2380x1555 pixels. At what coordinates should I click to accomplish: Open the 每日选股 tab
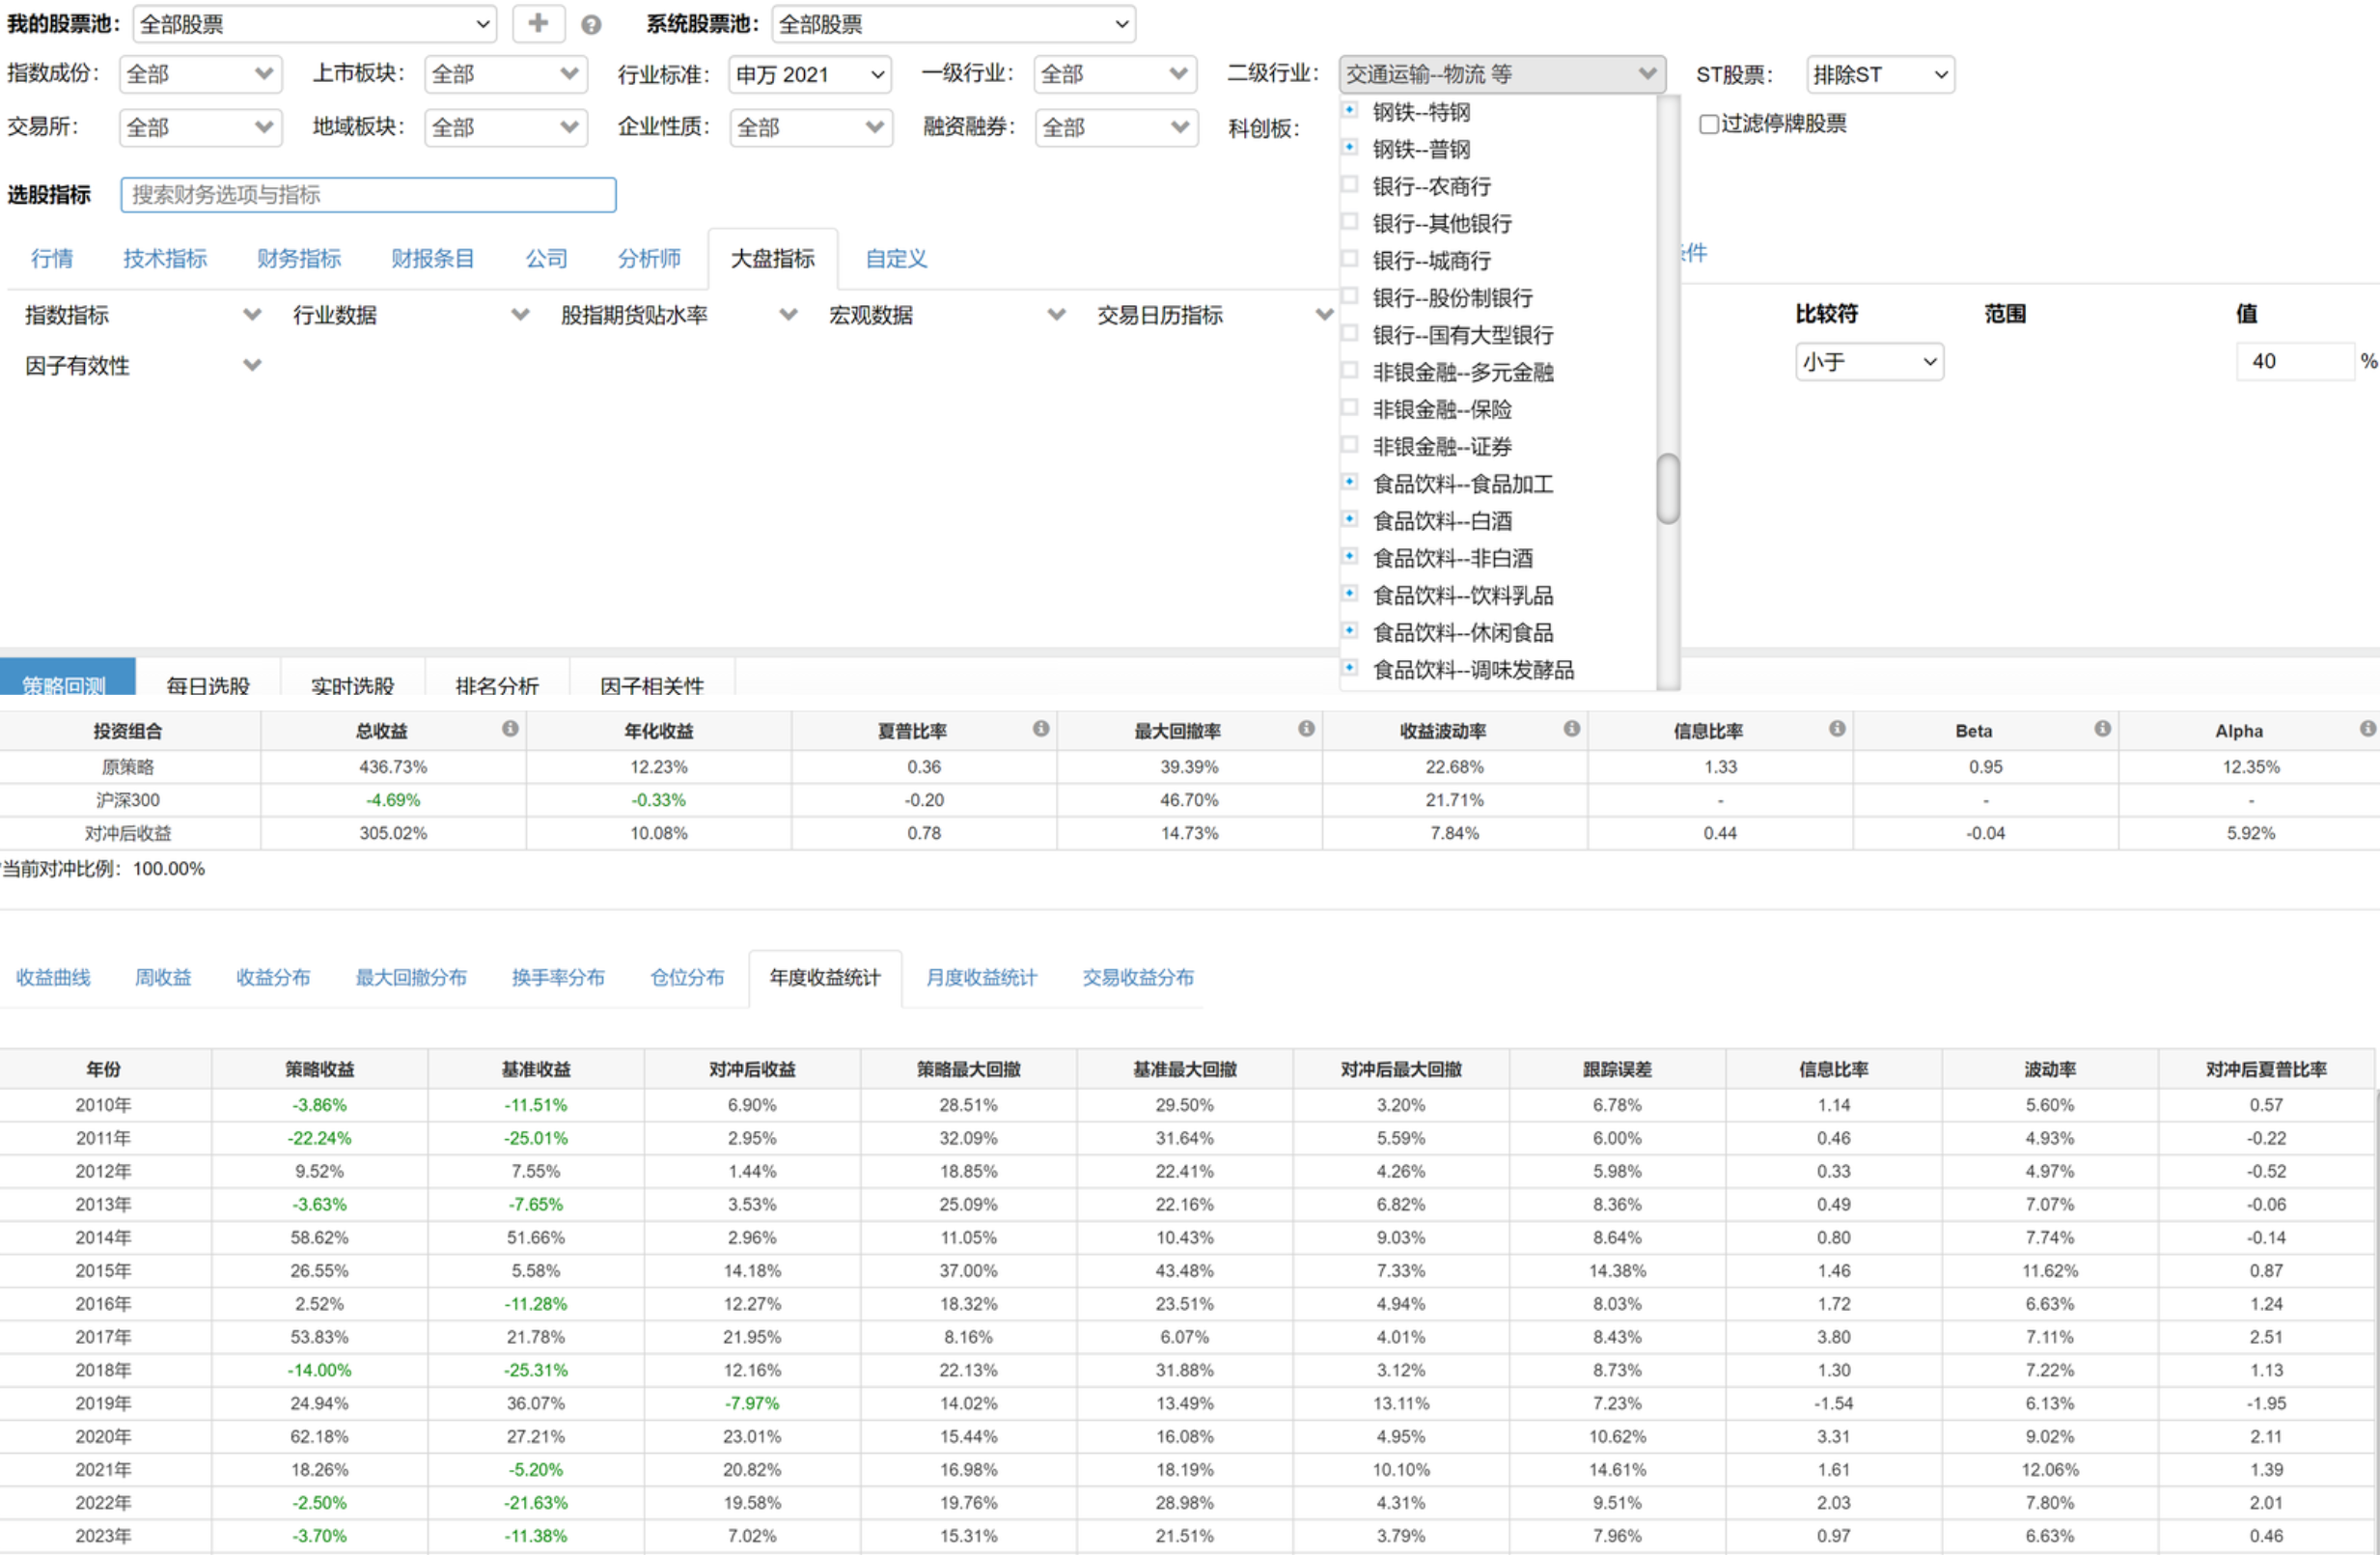pyautogui.click(x=208, y=684)
